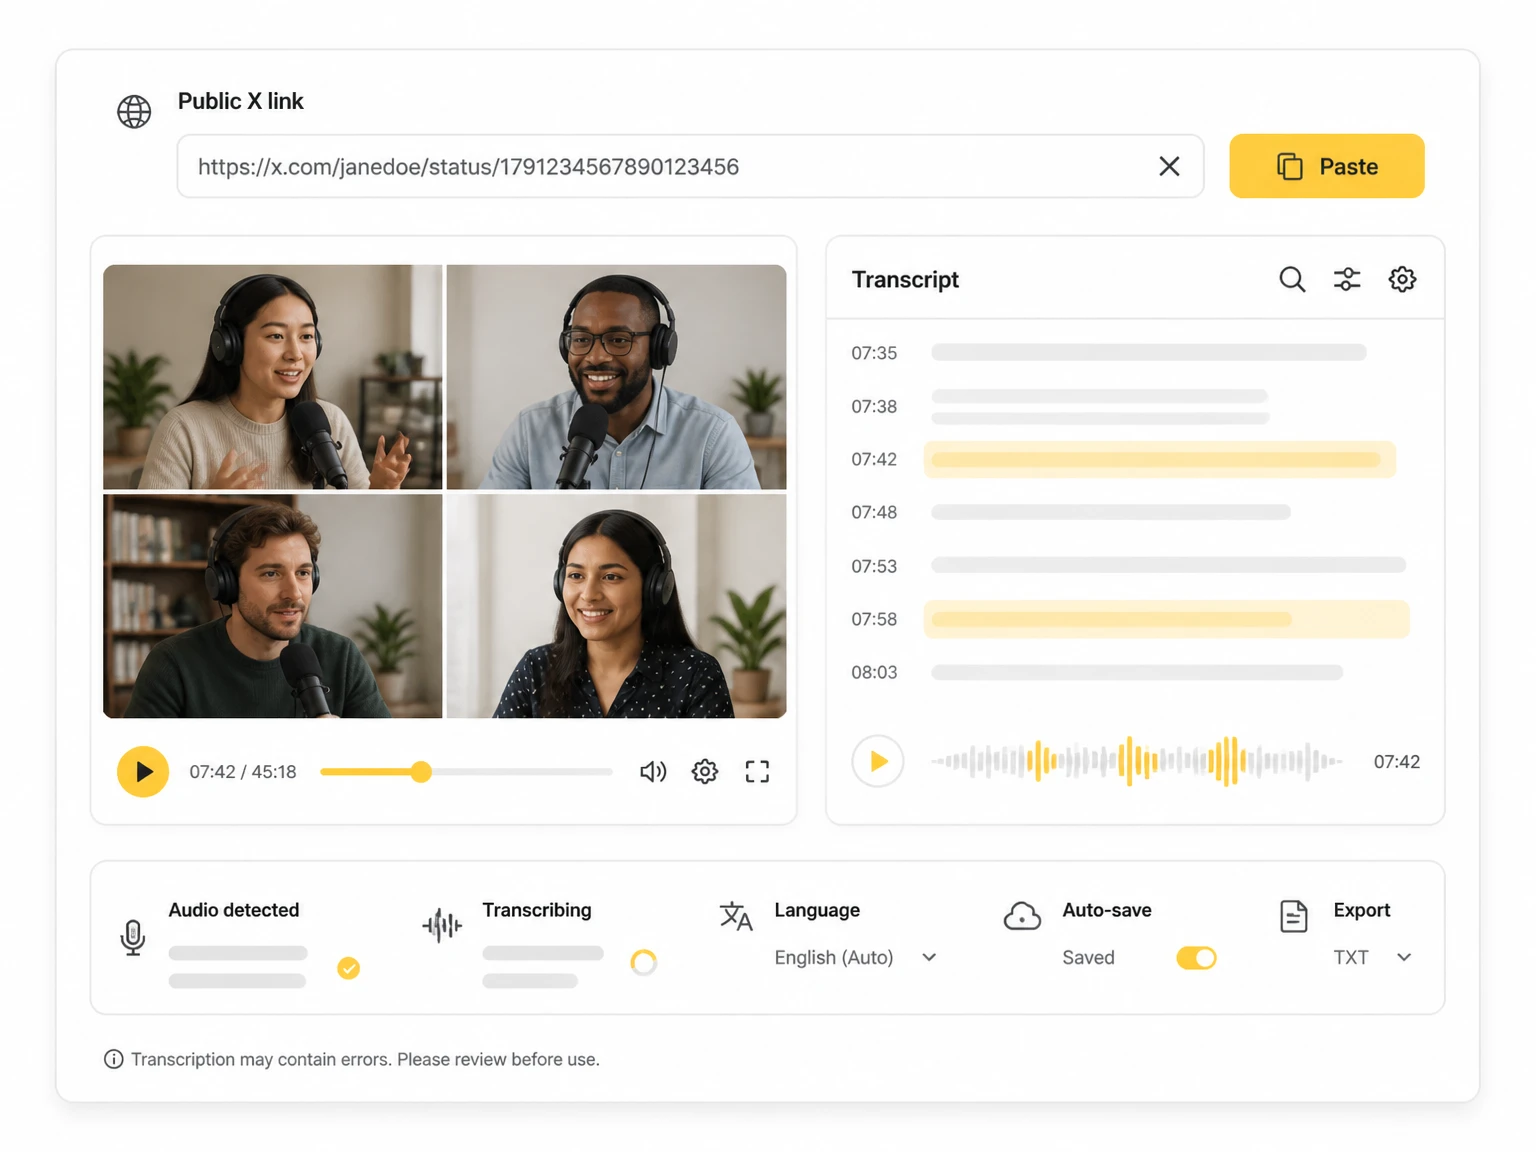Mute the video using the speaker icon
Viewport: 1536px width, 1152px height.
[653, 771]
